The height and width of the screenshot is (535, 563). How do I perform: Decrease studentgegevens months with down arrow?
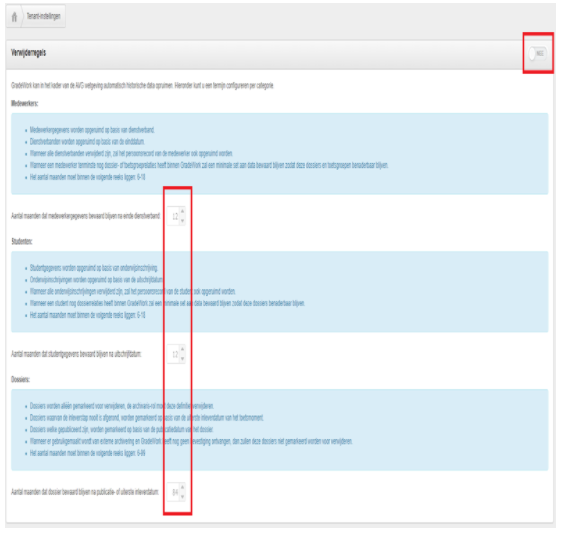click(182, 358)
